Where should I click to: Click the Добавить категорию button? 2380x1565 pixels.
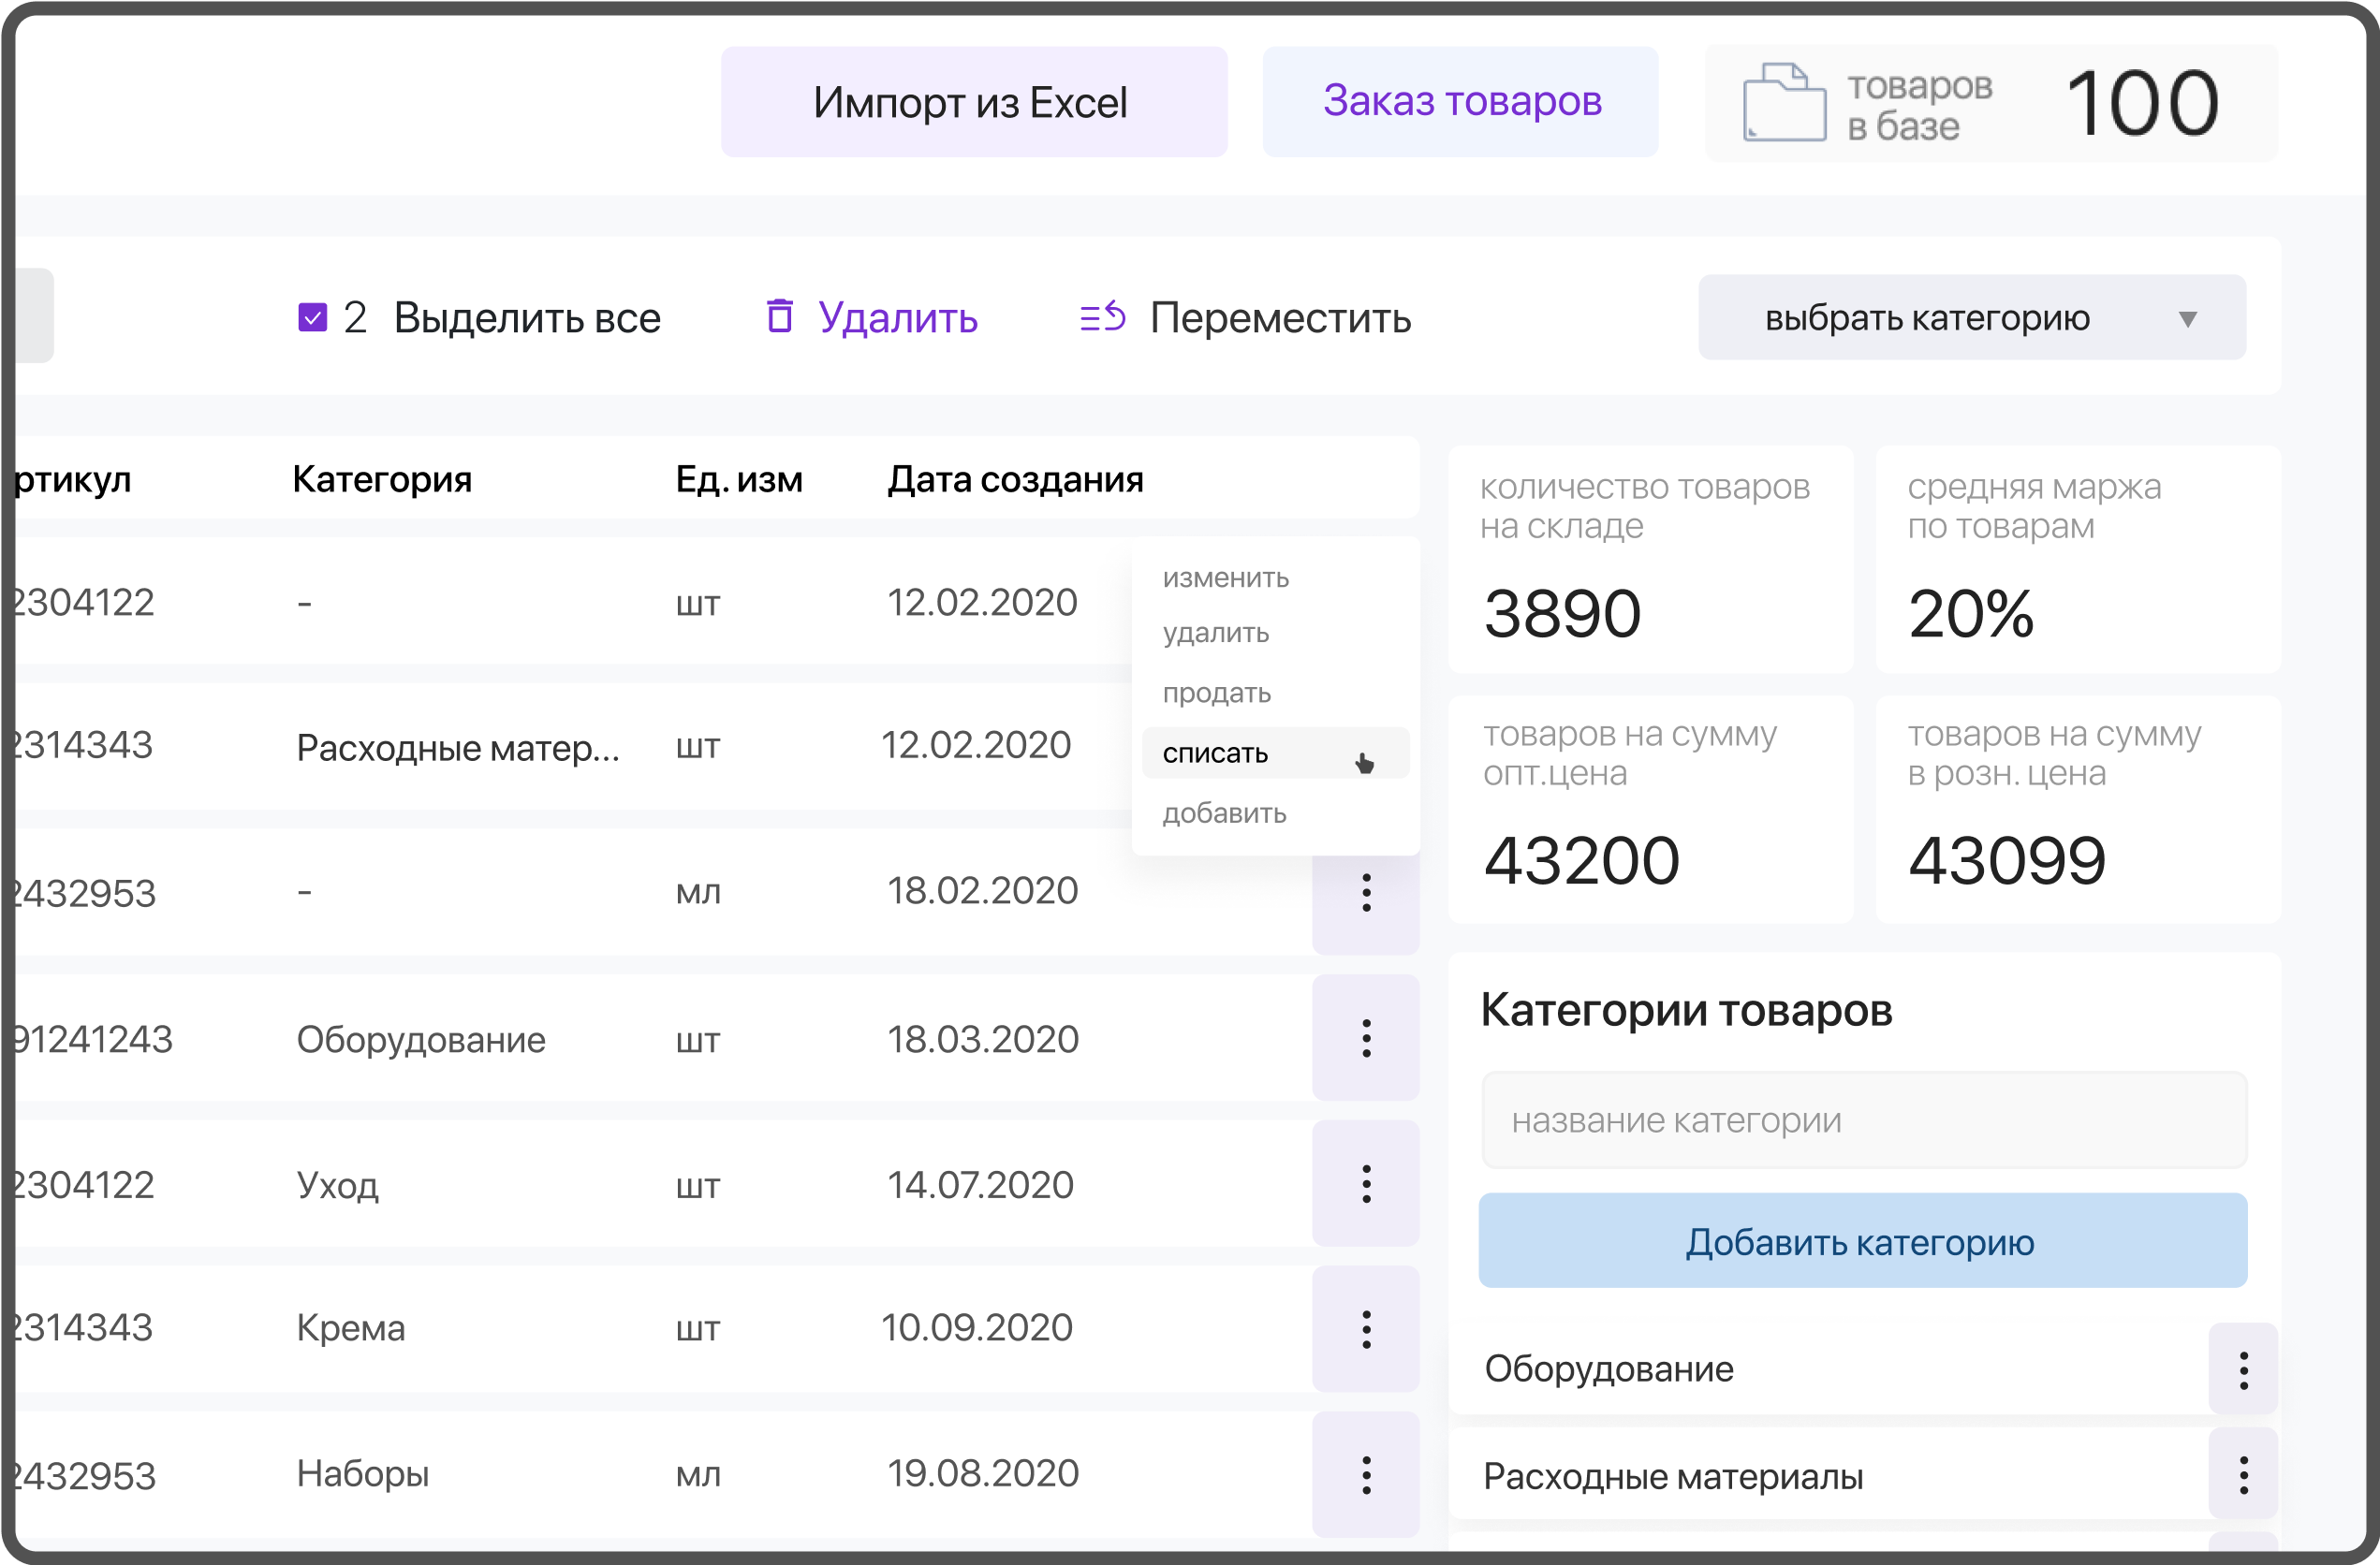[x=1863, y=1241]
